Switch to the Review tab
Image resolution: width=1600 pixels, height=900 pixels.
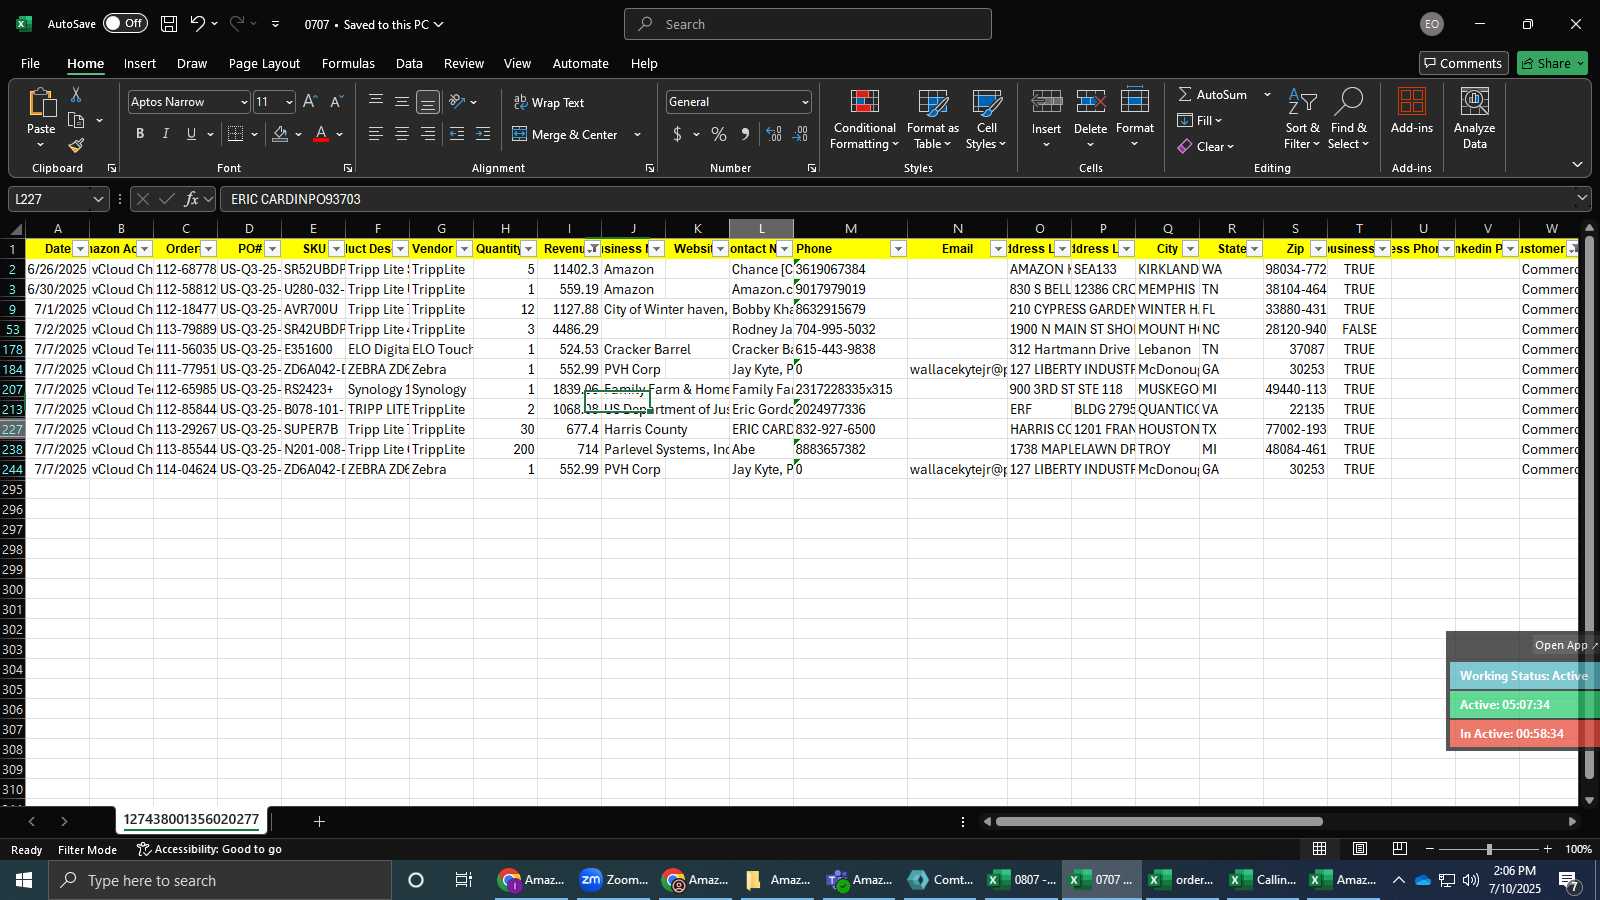(x=464, y=63)
